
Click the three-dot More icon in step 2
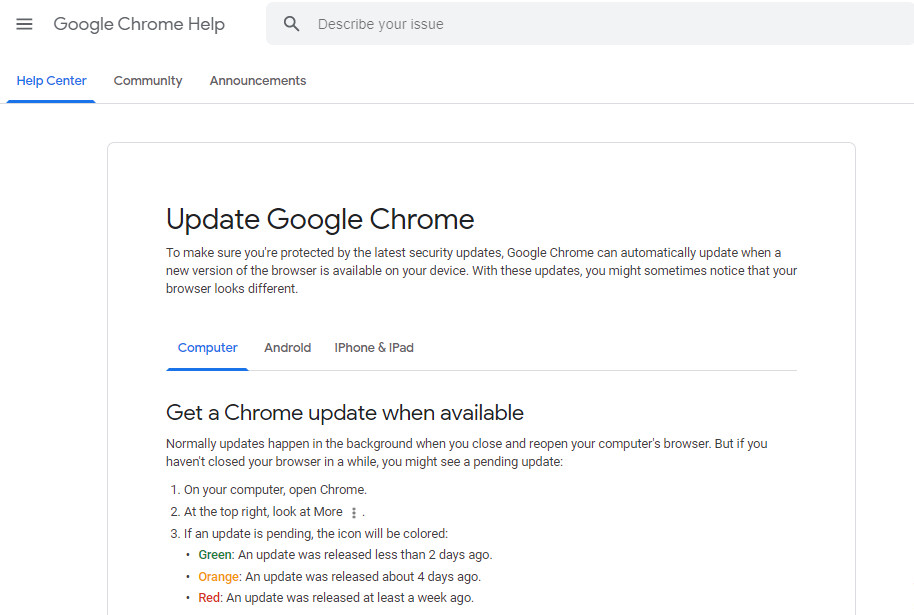tap(354, 512)
